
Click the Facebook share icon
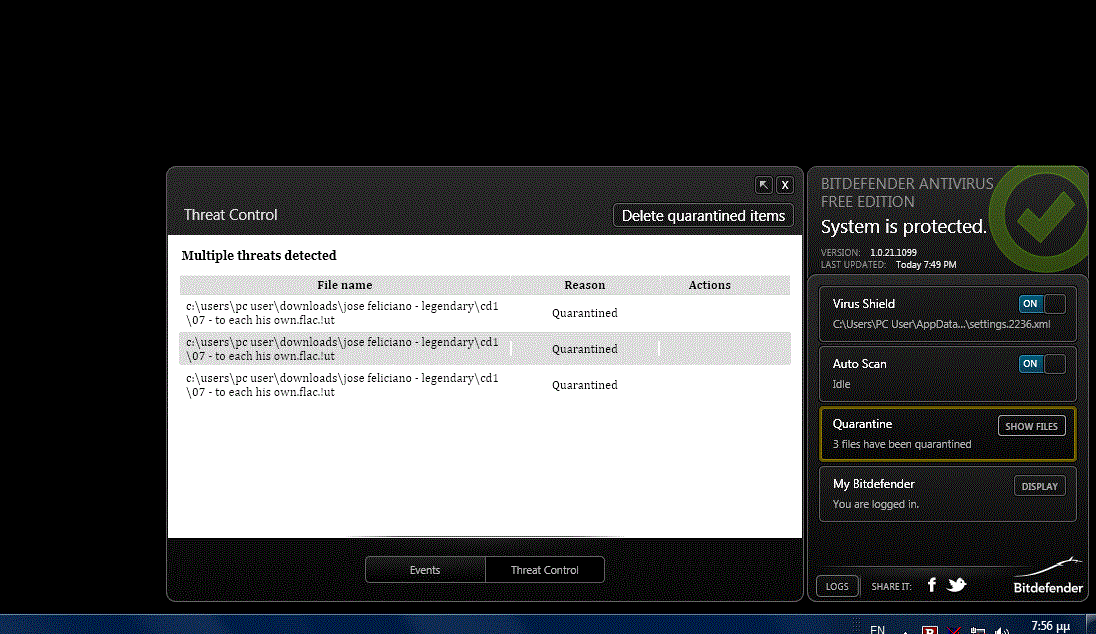(x=931, y=585)
